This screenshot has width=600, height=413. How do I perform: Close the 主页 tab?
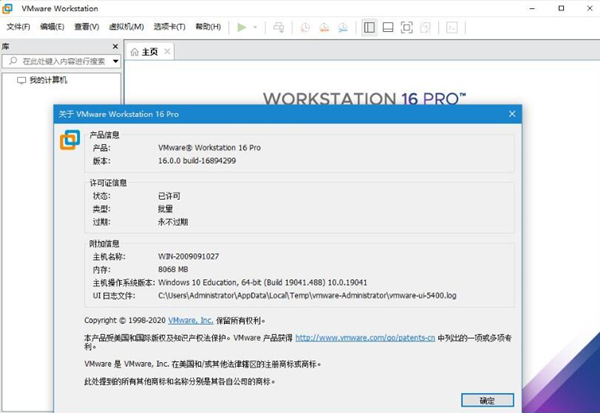point(167,52)
